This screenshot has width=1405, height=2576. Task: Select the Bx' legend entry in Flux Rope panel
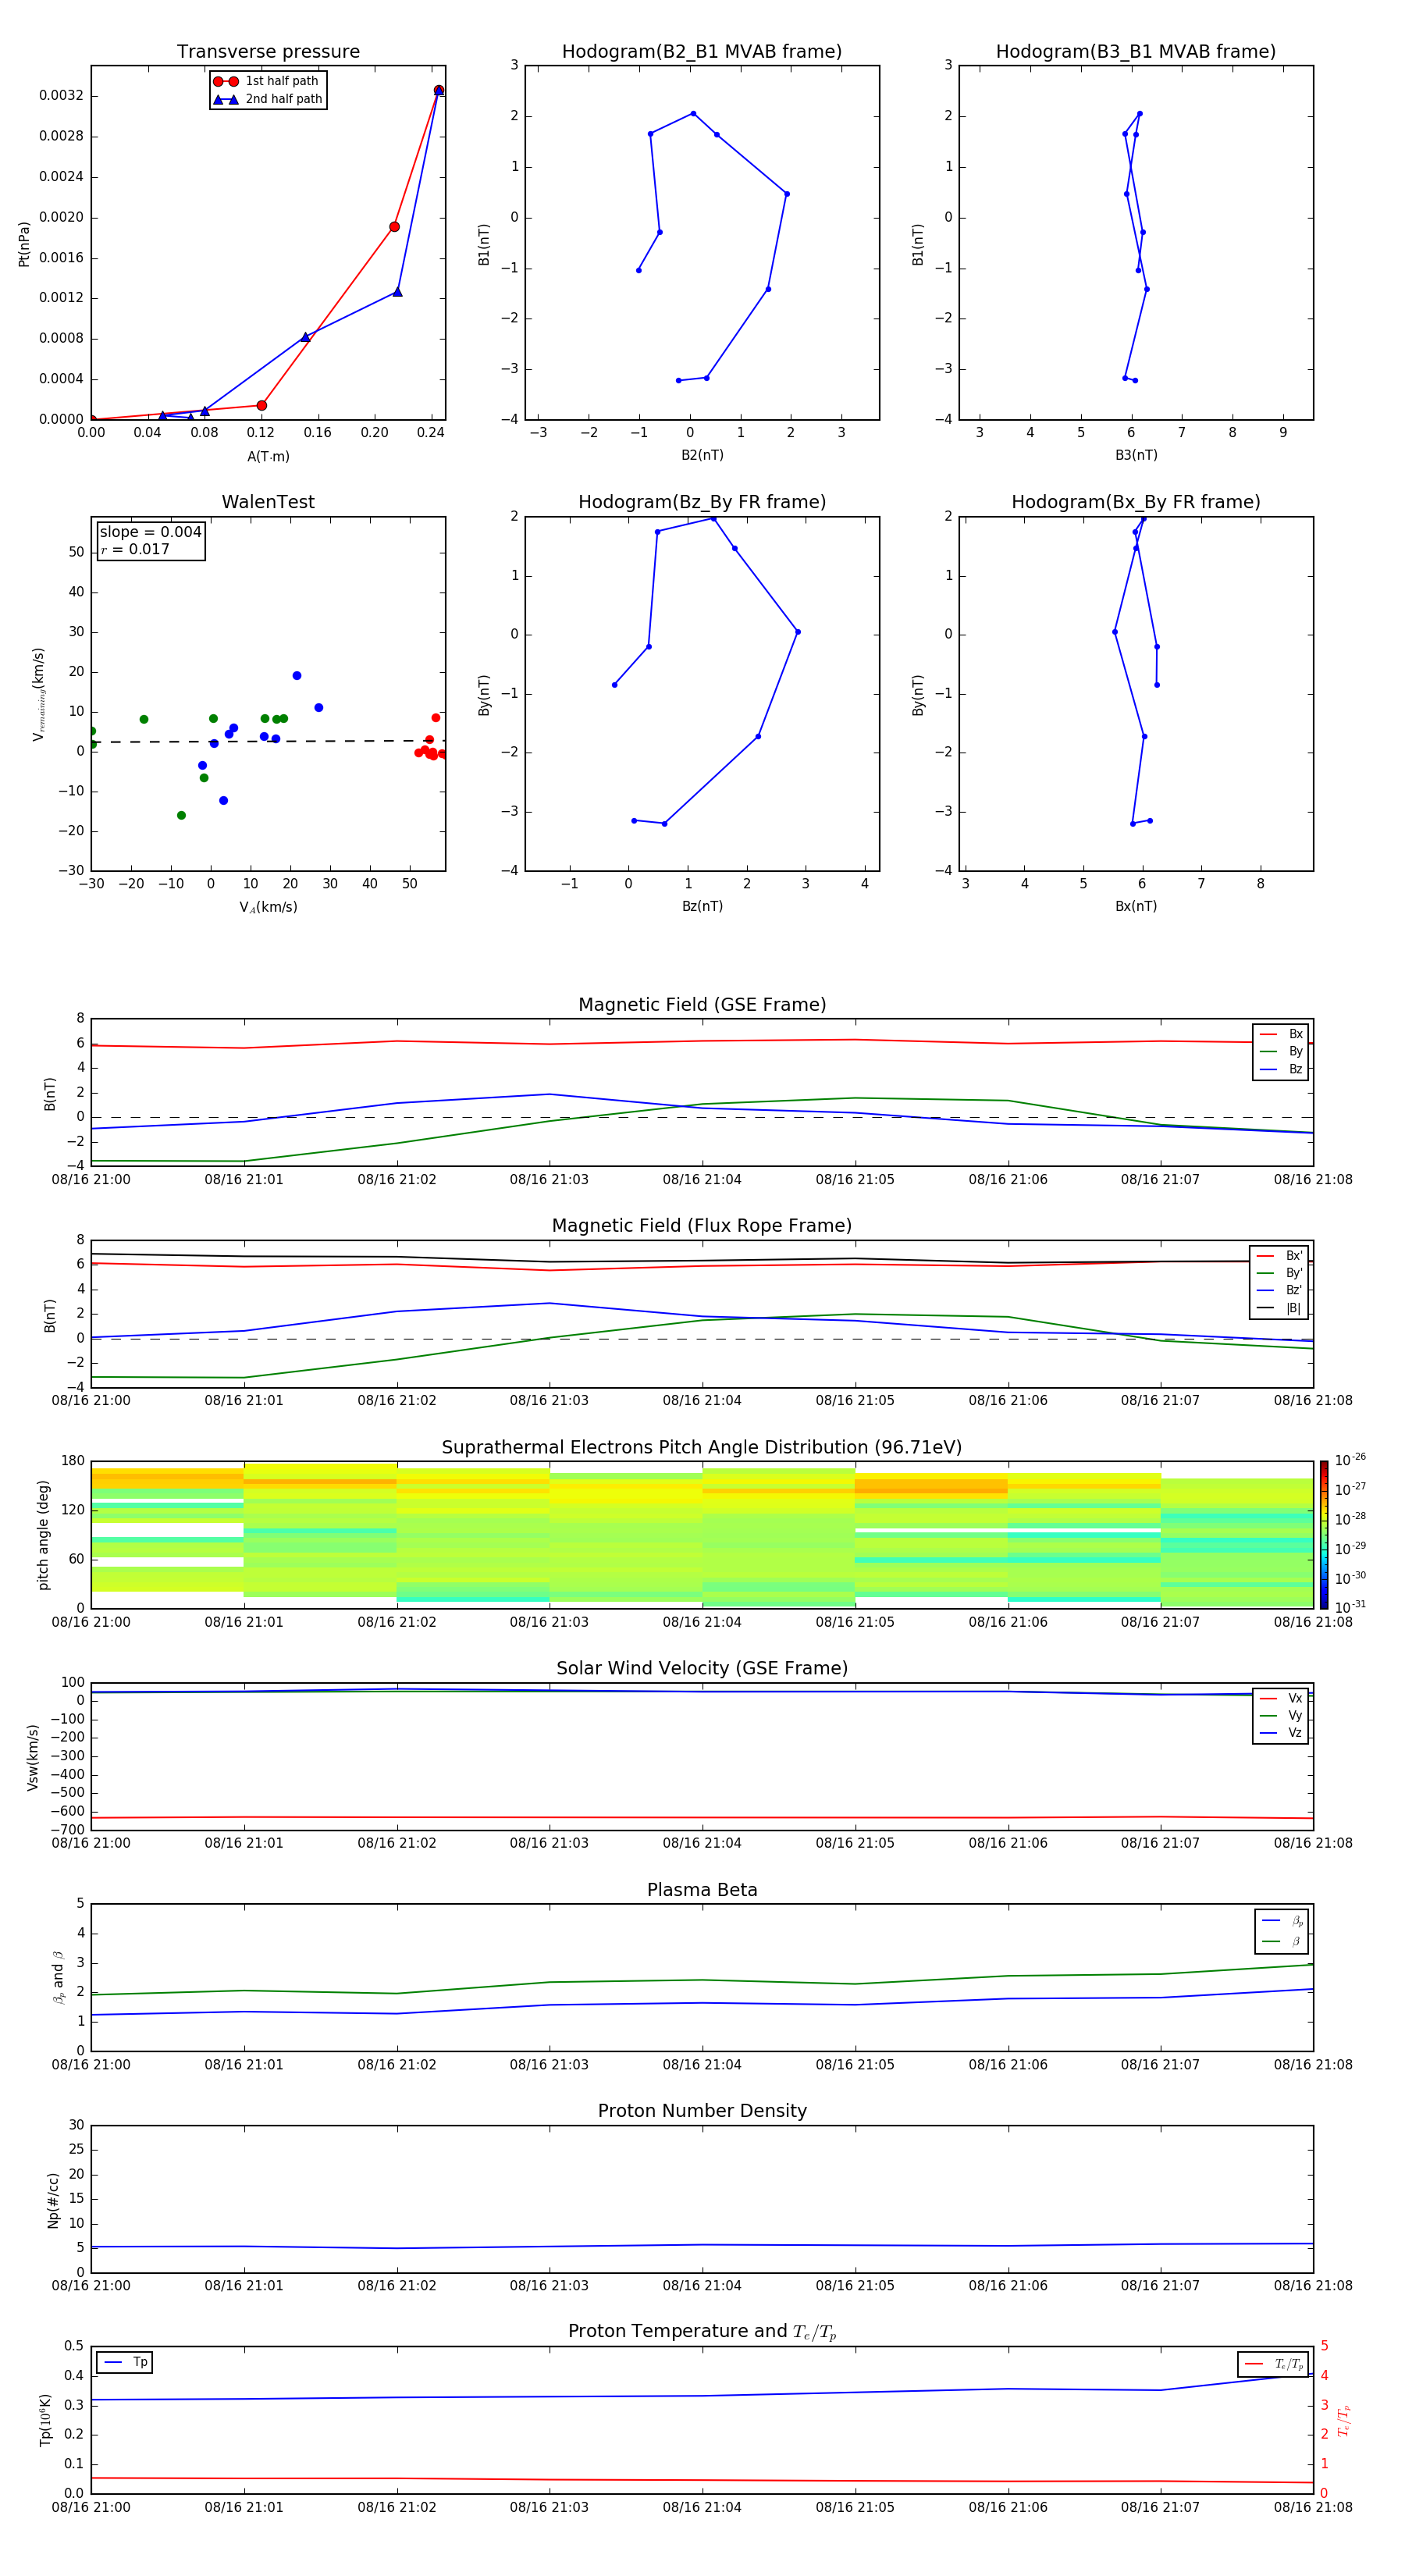[x=1279, y=1256]
